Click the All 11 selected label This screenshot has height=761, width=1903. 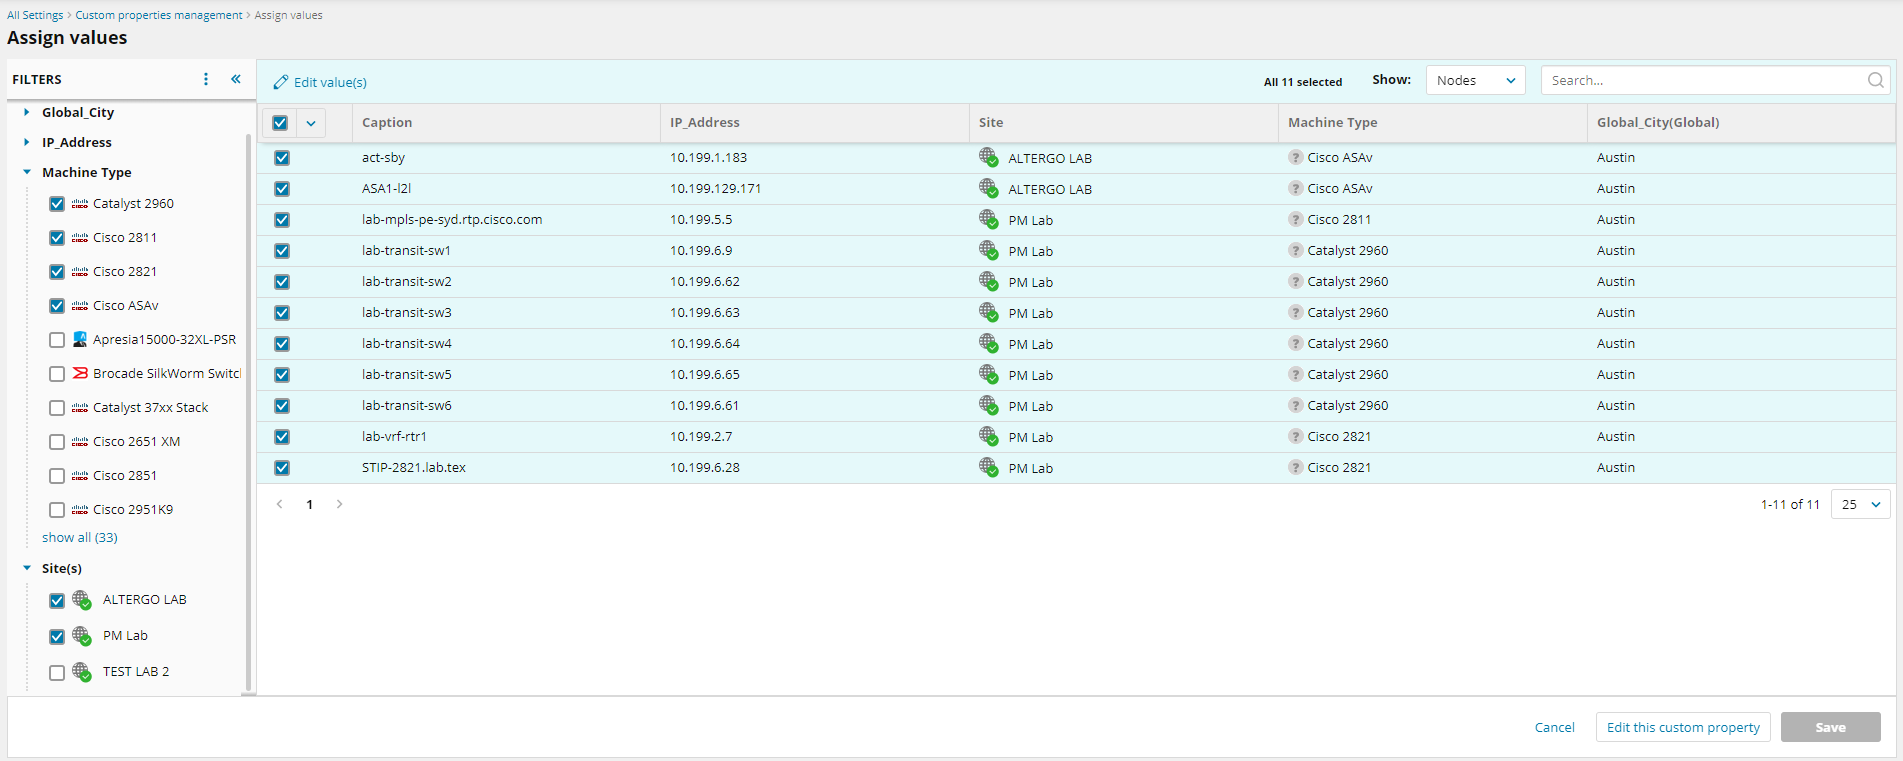click(x=1303, y=82)
